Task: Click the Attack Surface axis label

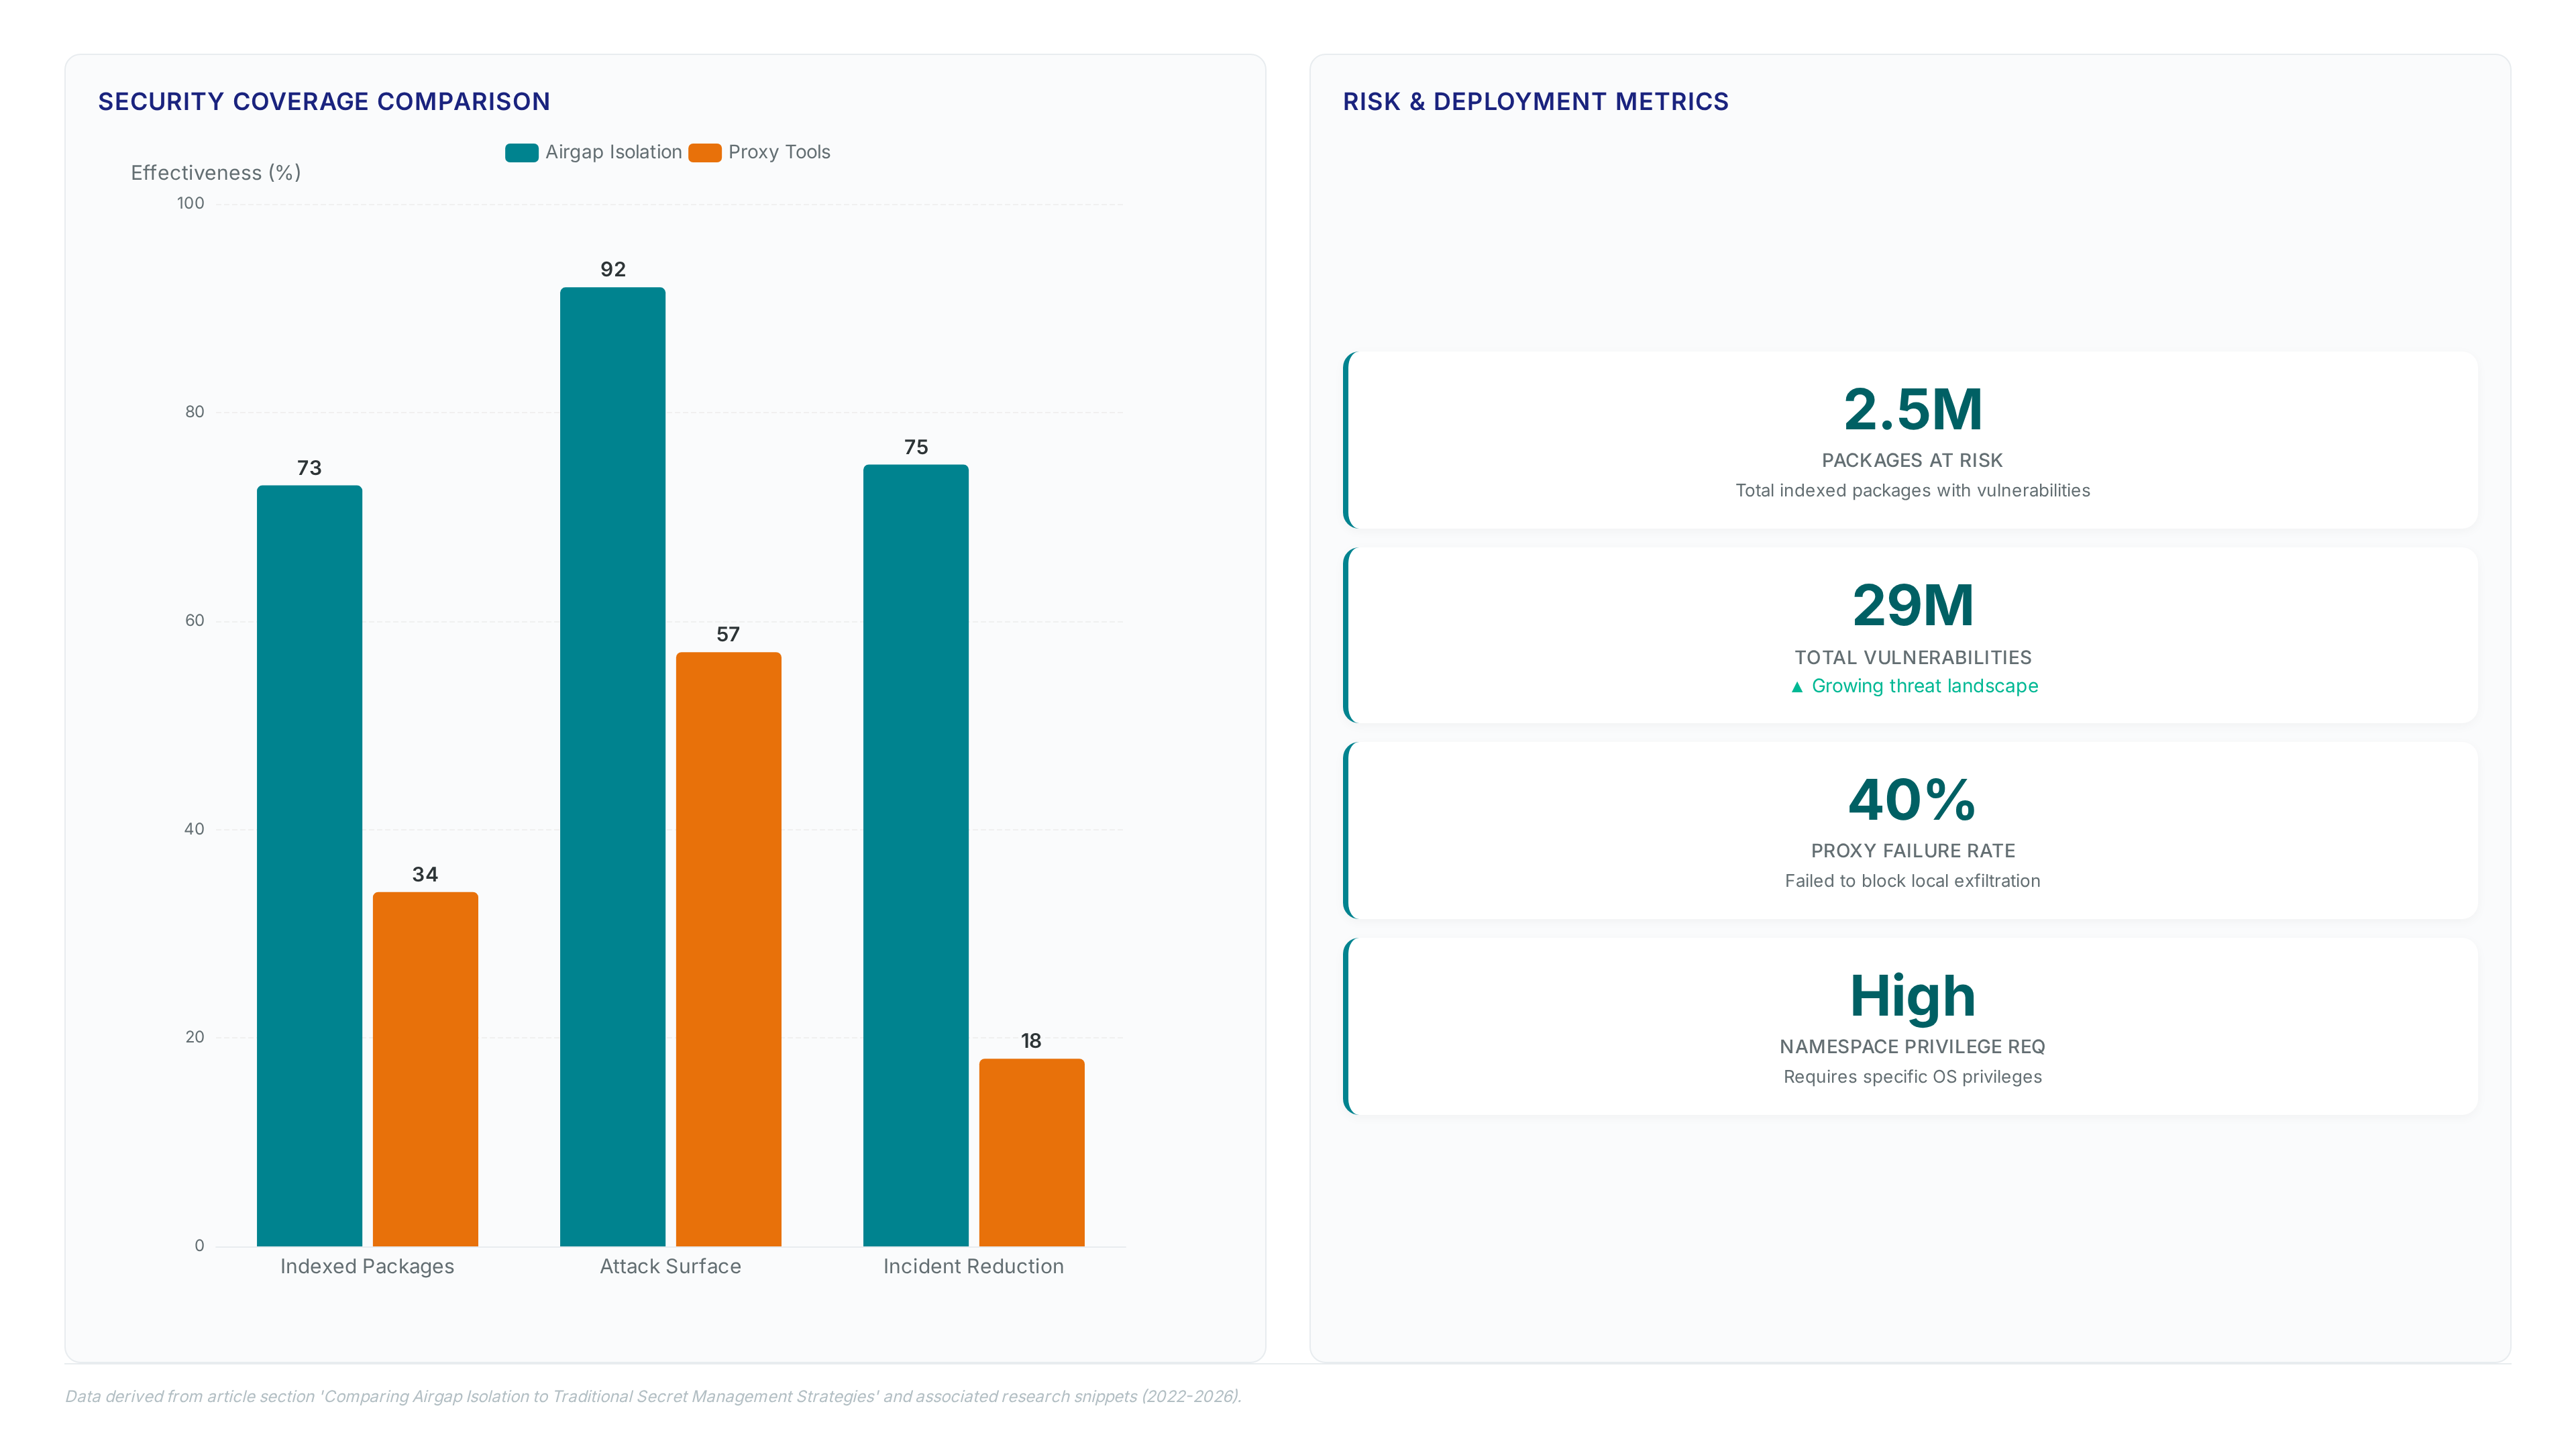Action: [x=670, y=1266]
